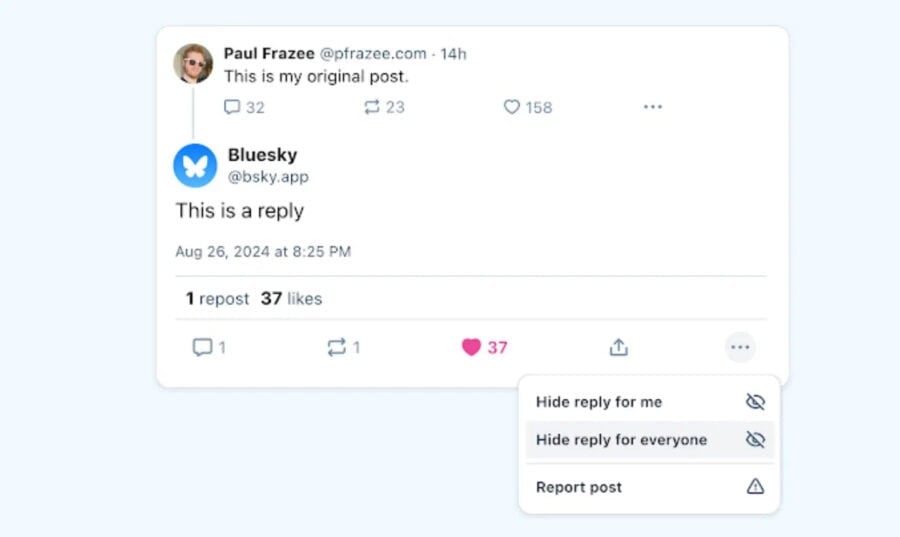Image resolution: width=900 pixels, height=537 pixels.
Task: Share the Bluesky reply post
Action: [618, 347]
